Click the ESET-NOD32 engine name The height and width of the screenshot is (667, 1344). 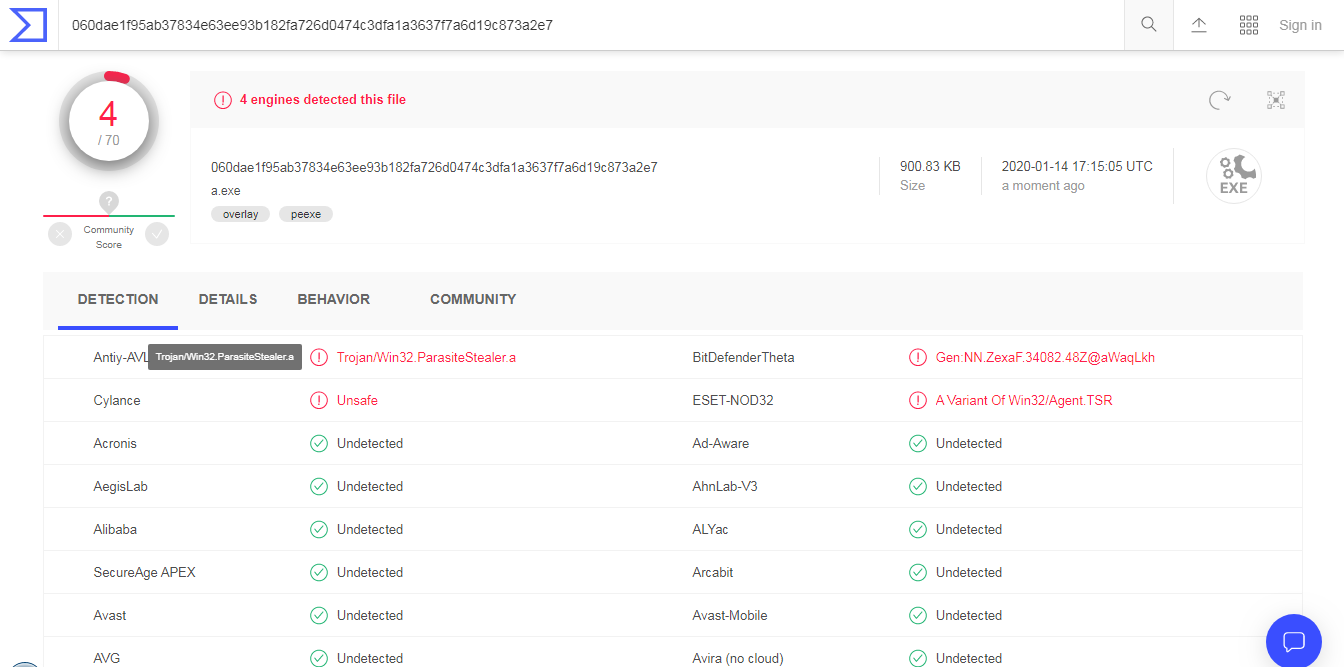[x=733, y=400]
